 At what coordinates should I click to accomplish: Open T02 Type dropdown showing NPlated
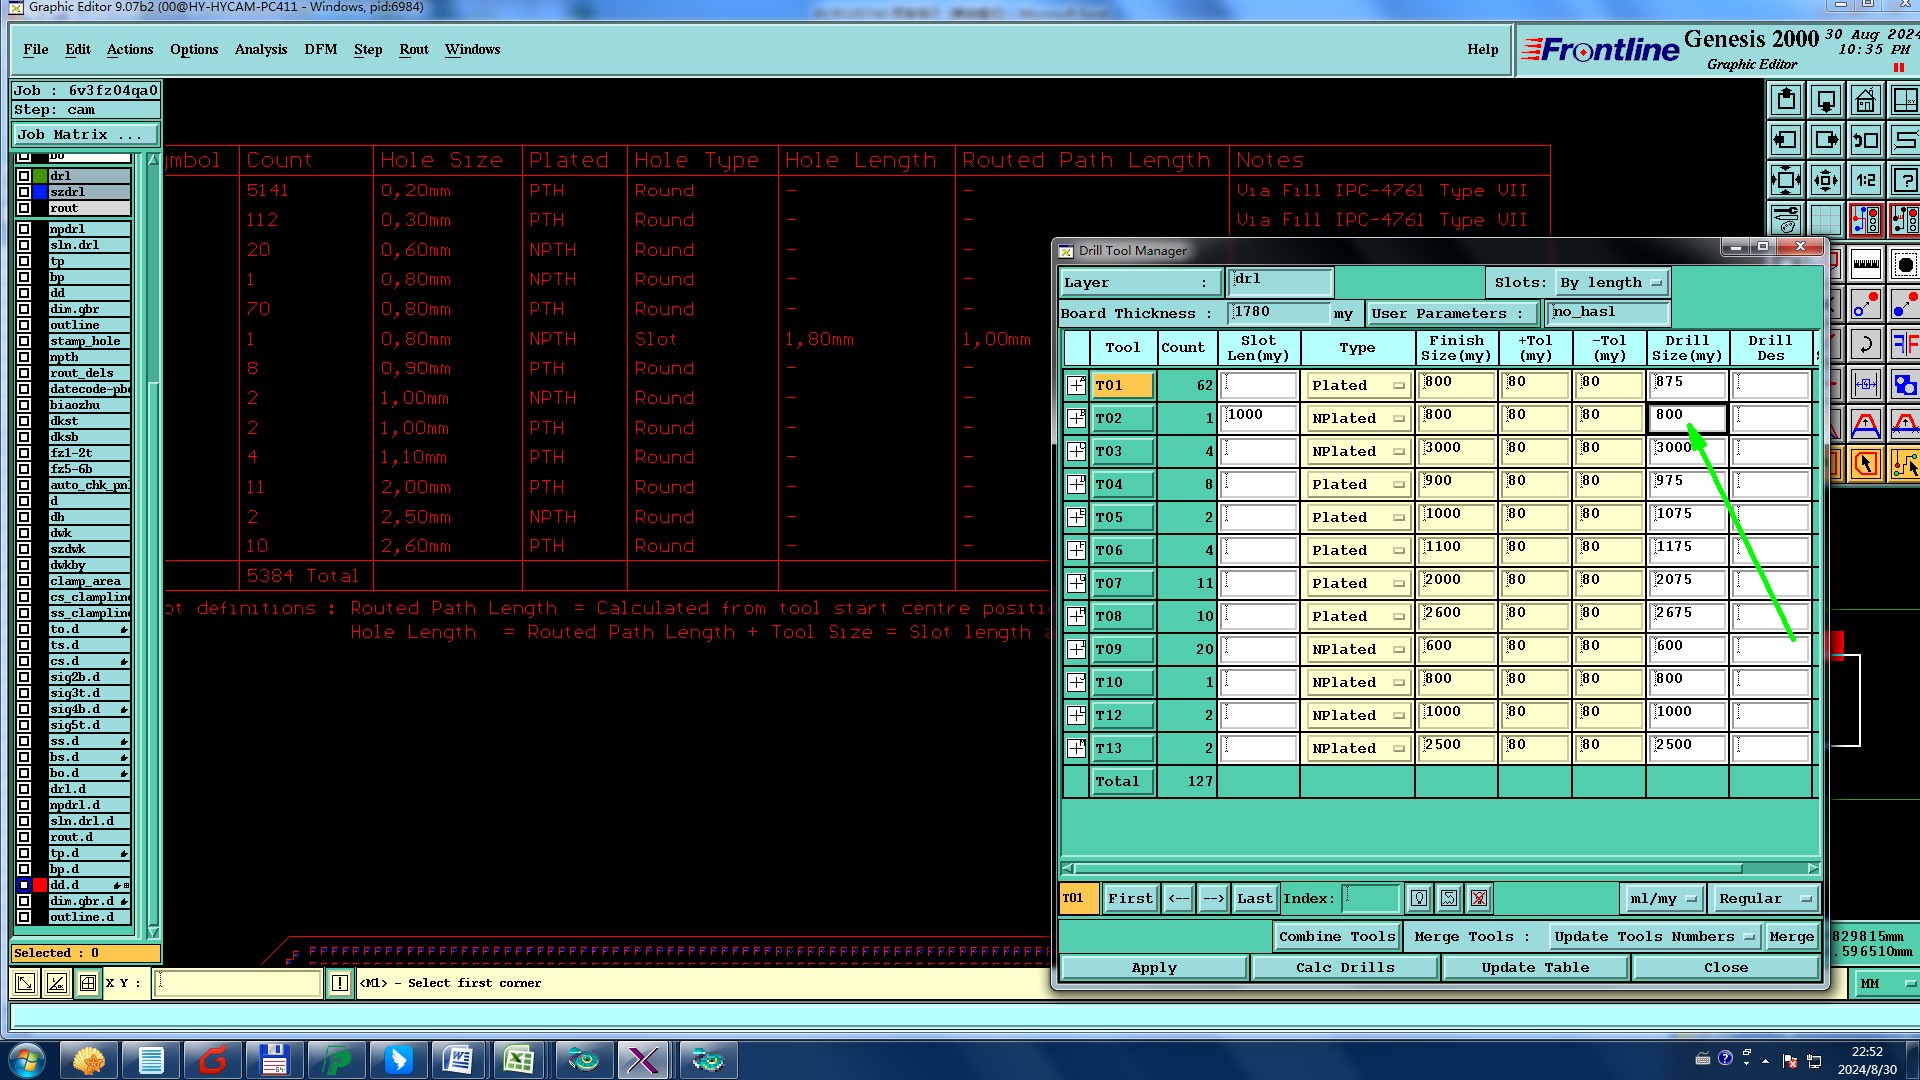click(x=1357, y=419)
